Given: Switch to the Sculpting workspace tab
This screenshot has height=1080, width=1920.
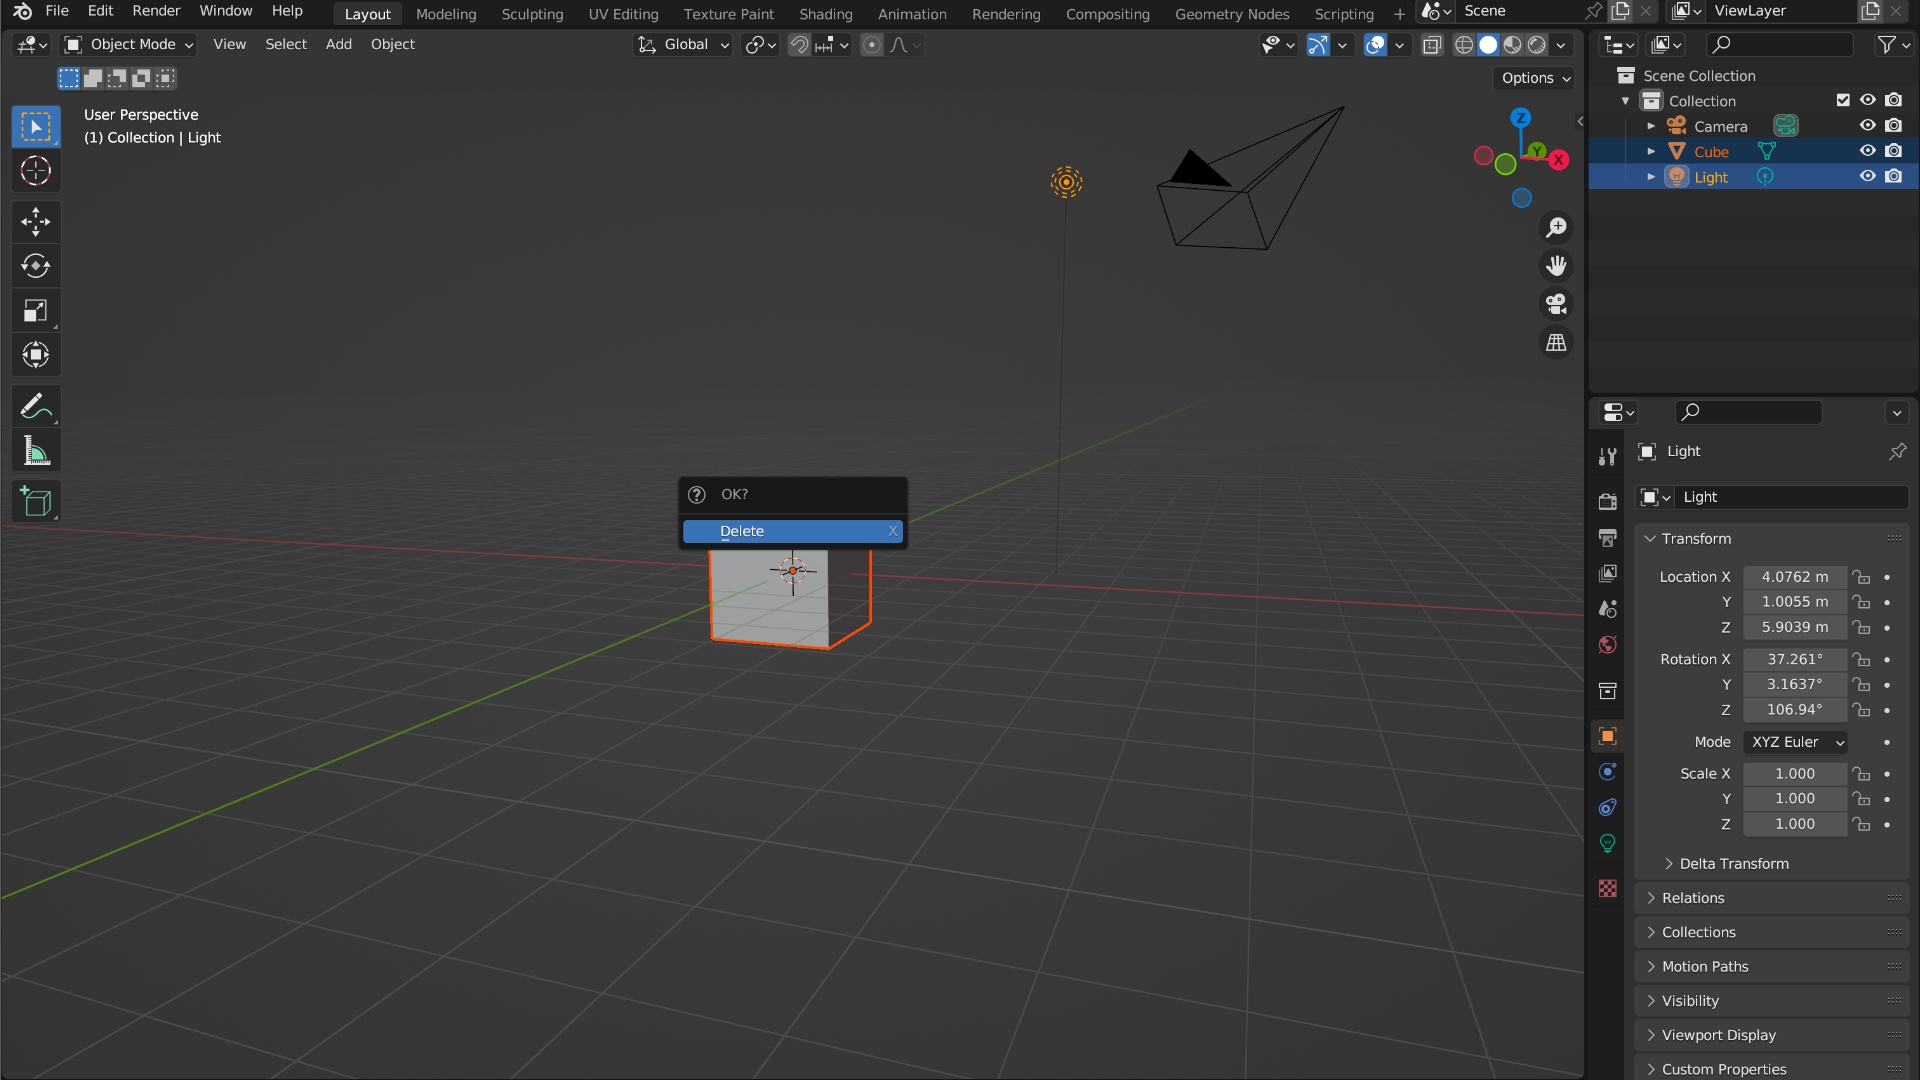Looking at the screenshot, I should (x=532, y=14).
